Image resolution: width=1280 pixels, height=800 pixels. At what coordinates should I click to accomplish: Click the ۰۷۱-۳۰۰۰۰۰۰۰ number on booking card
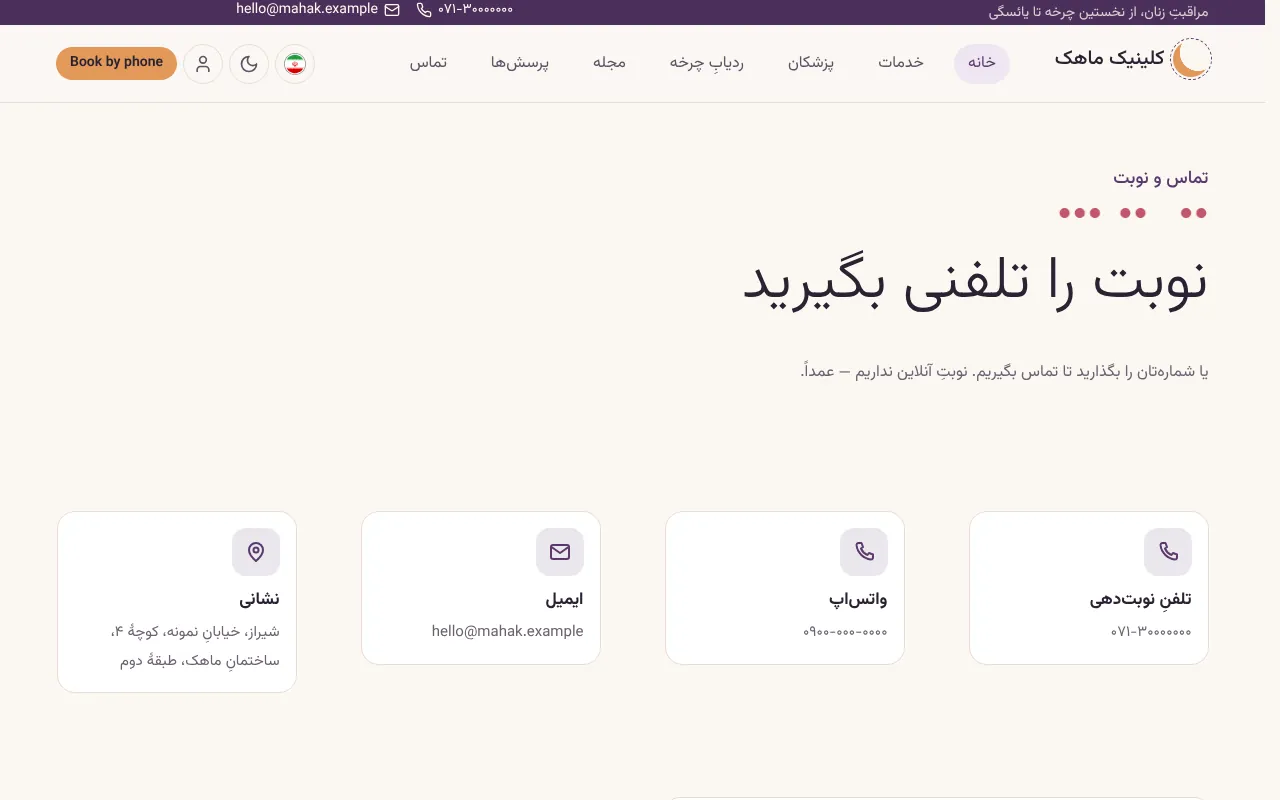coord(1151,632)
